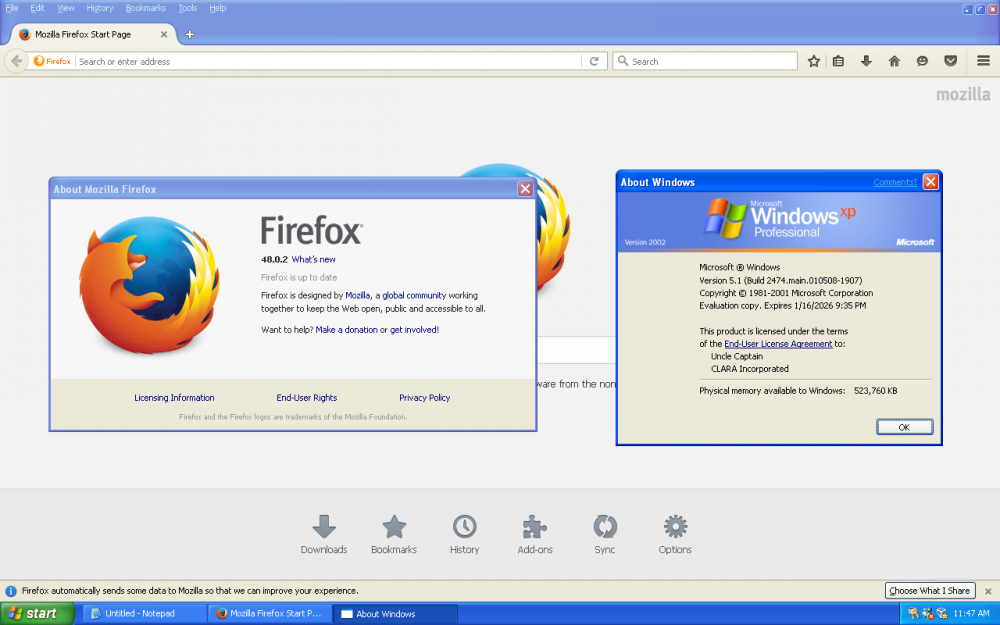Viewport: 1000px width, 625px height.
Task: Go to home page via house icon
Action: tap(894, 61)
